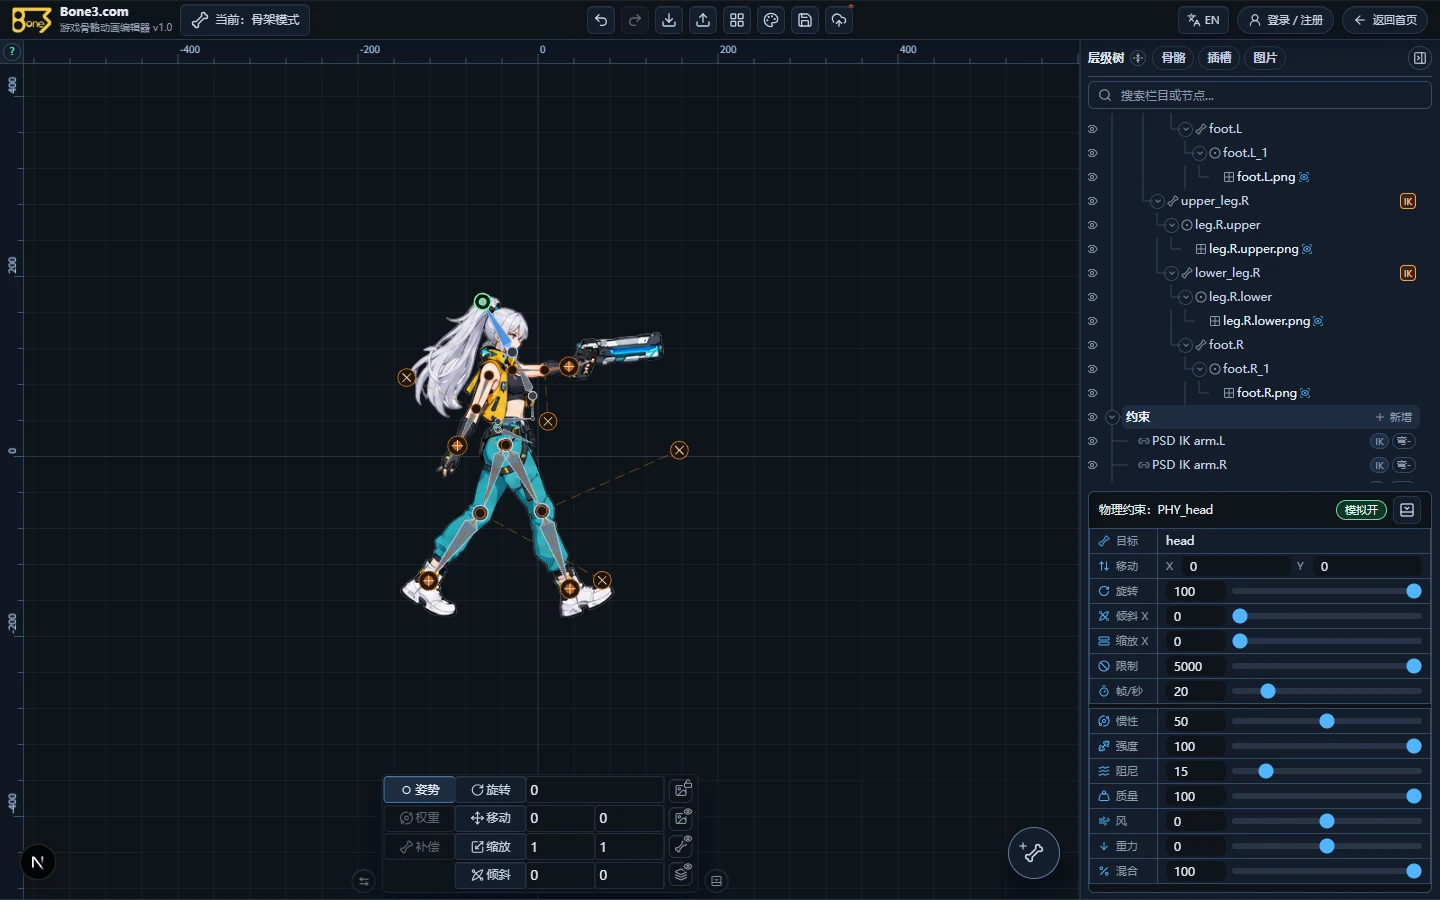Click the floppy disk save icon
1440x900 pixels.
[x=805, y=20]
